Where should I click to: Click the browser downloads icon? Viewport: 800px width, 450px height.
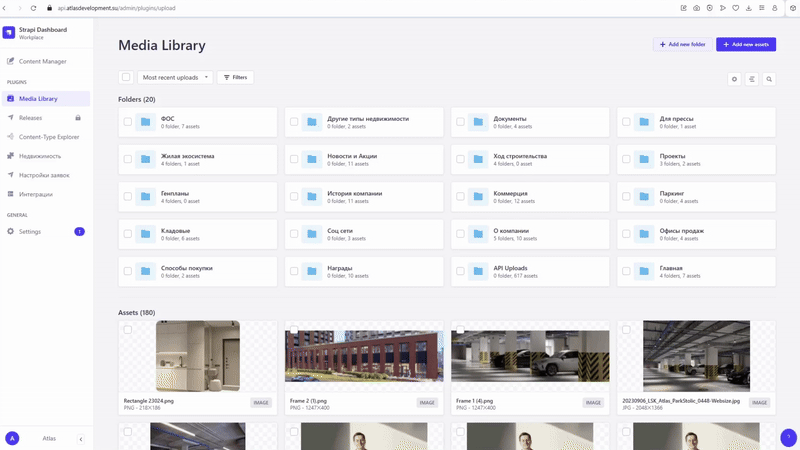pyautogui.click(x=750, y=7)
